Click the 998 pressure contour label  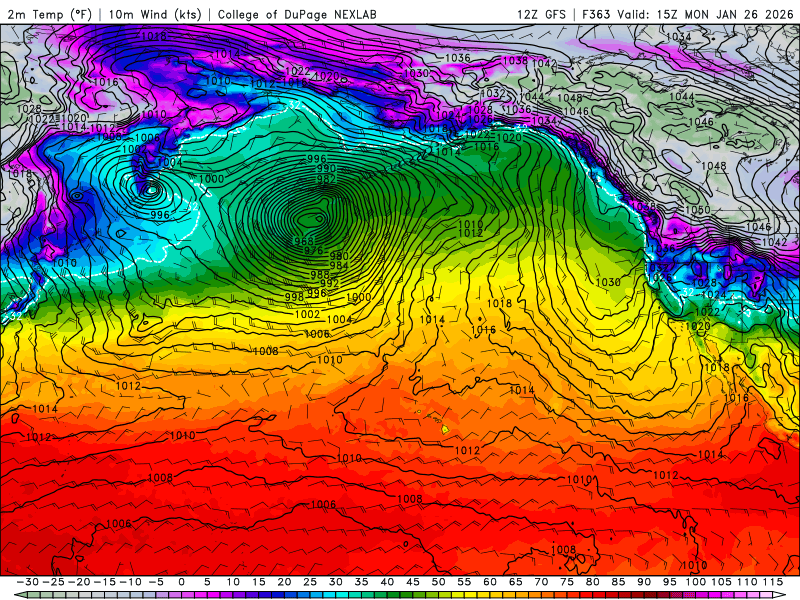click(294, 296)
